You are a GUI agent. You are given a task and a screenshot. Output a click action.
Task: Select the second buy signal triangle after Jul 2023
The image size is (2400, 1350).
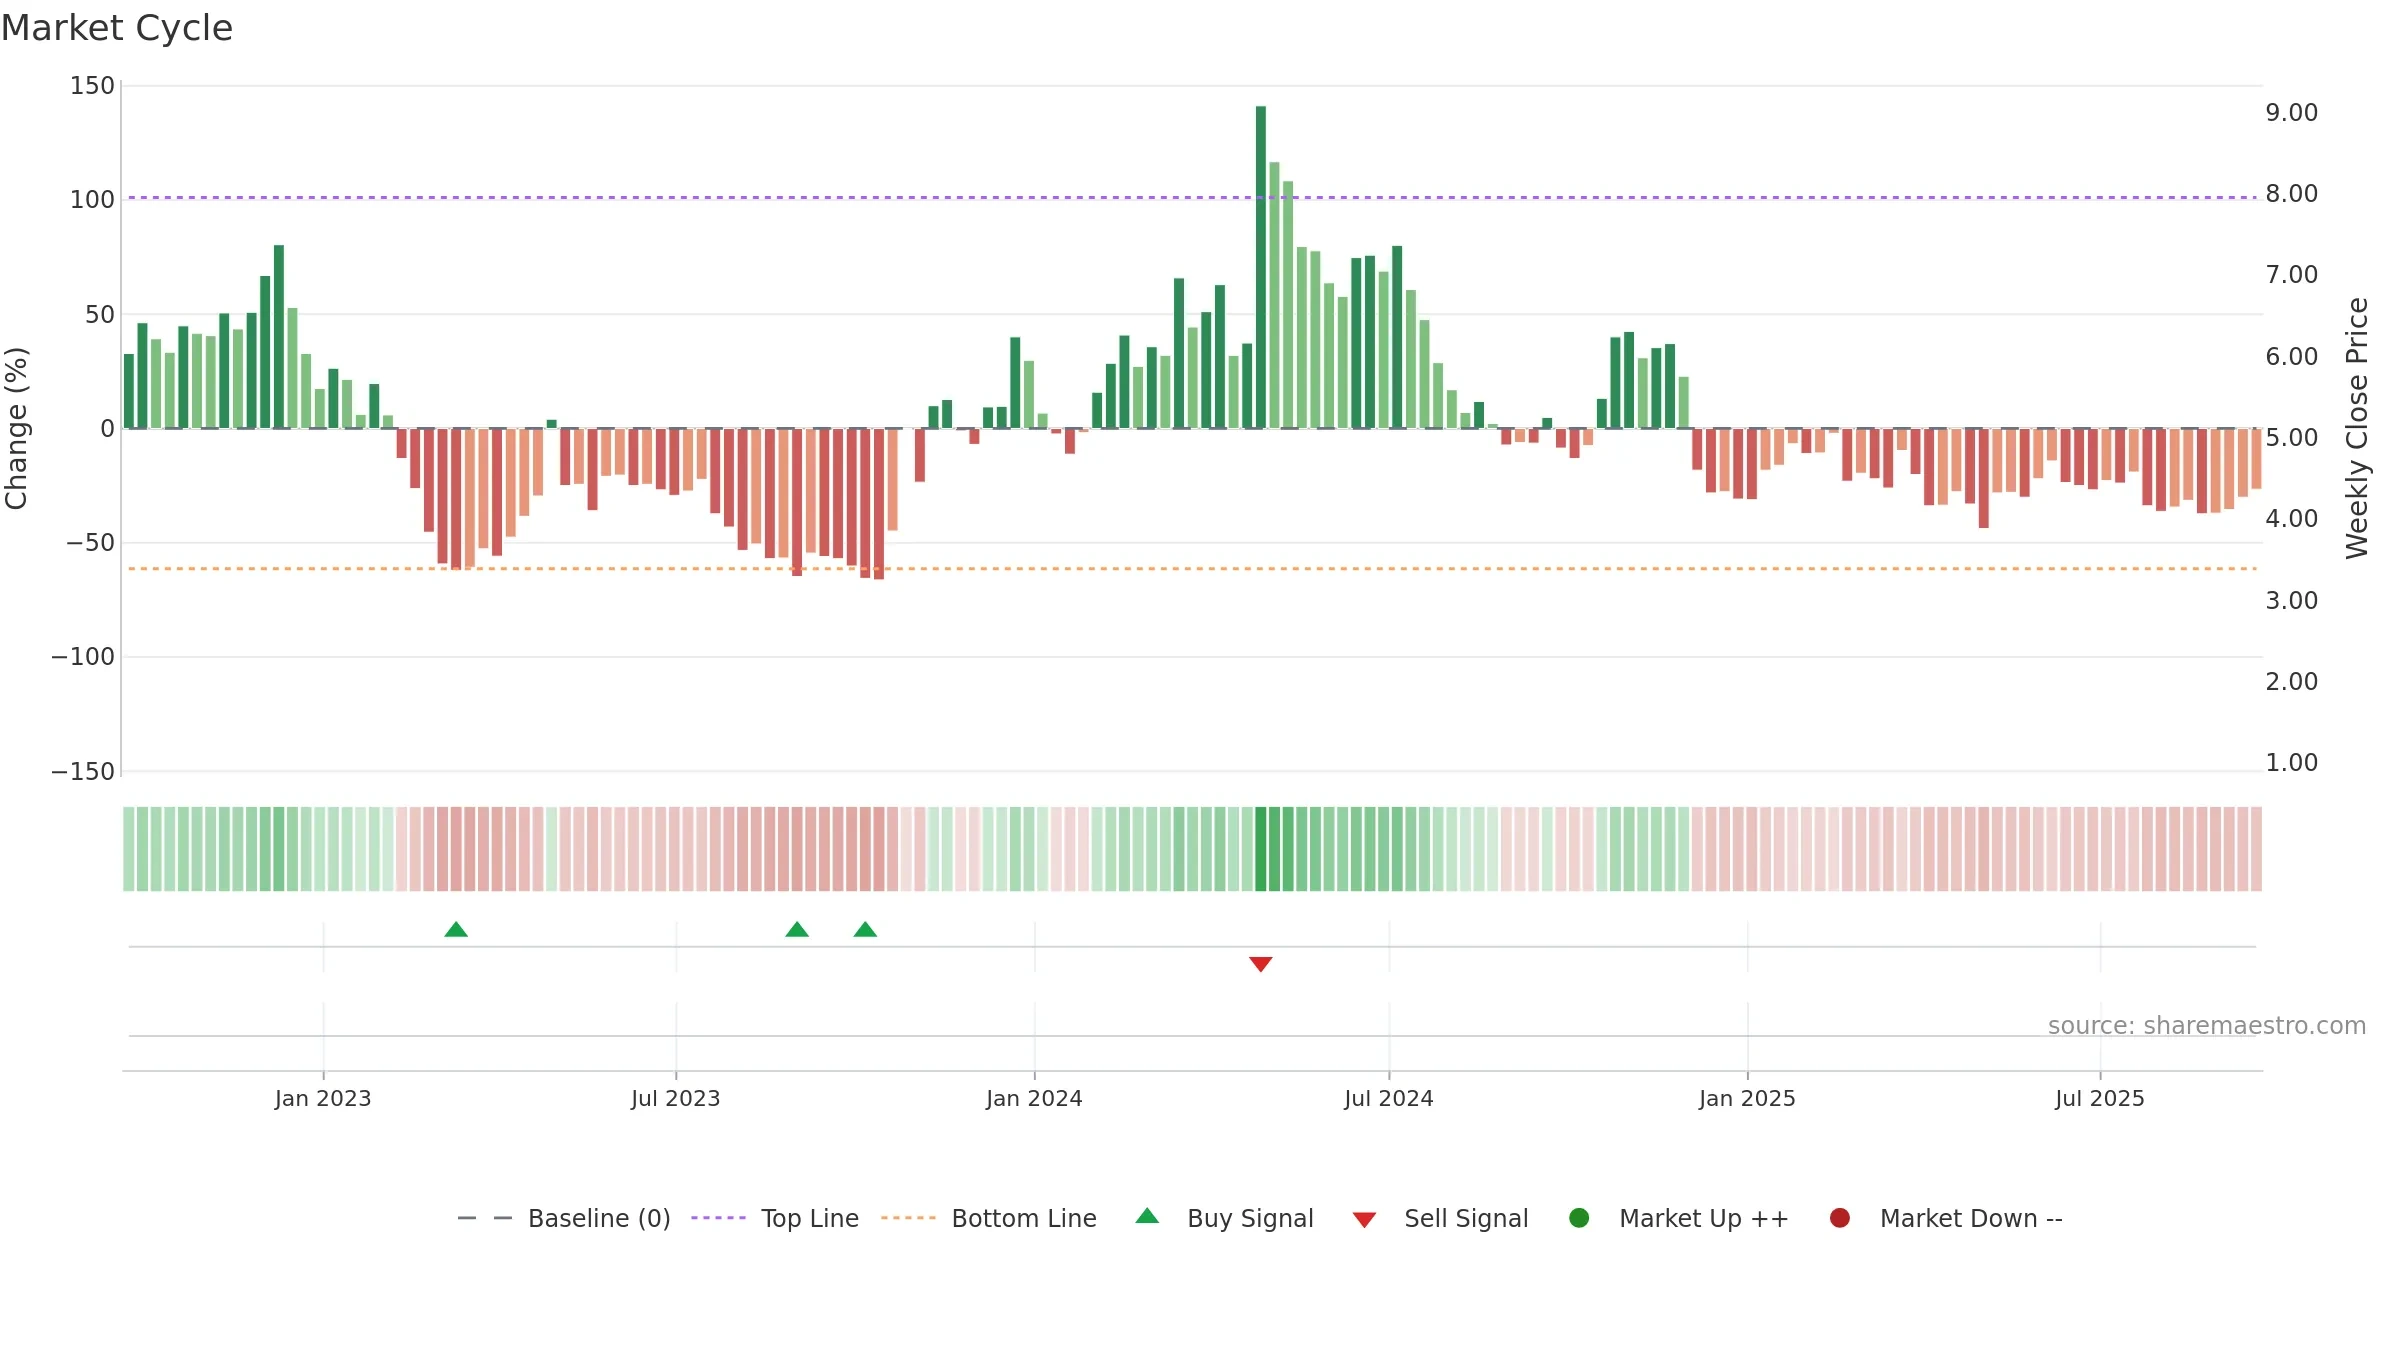coord(797,930)
